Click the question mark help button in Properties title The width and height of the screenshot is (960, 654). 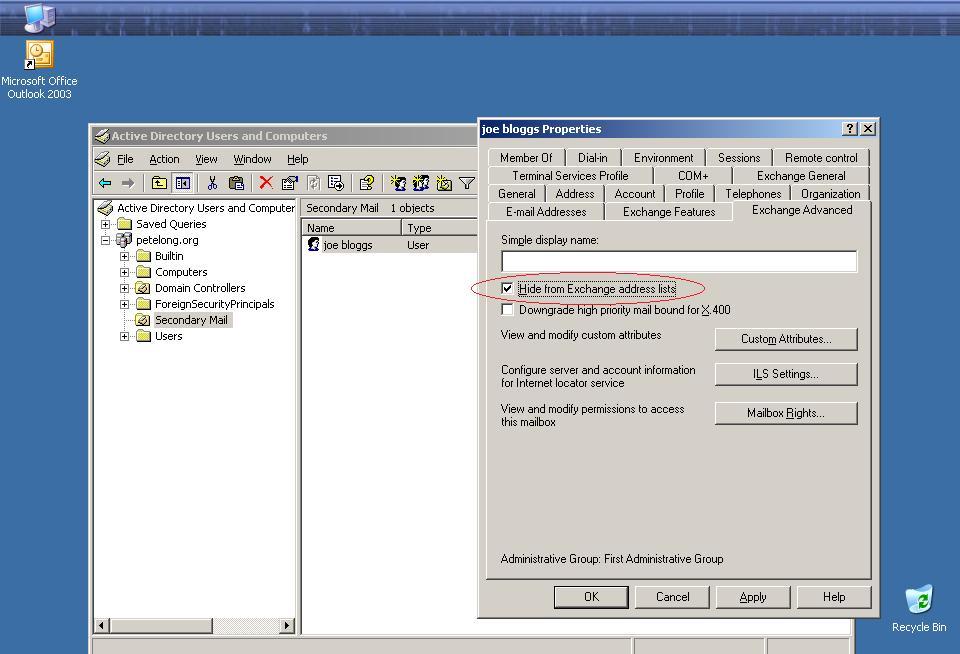click(x=850, y=129)
